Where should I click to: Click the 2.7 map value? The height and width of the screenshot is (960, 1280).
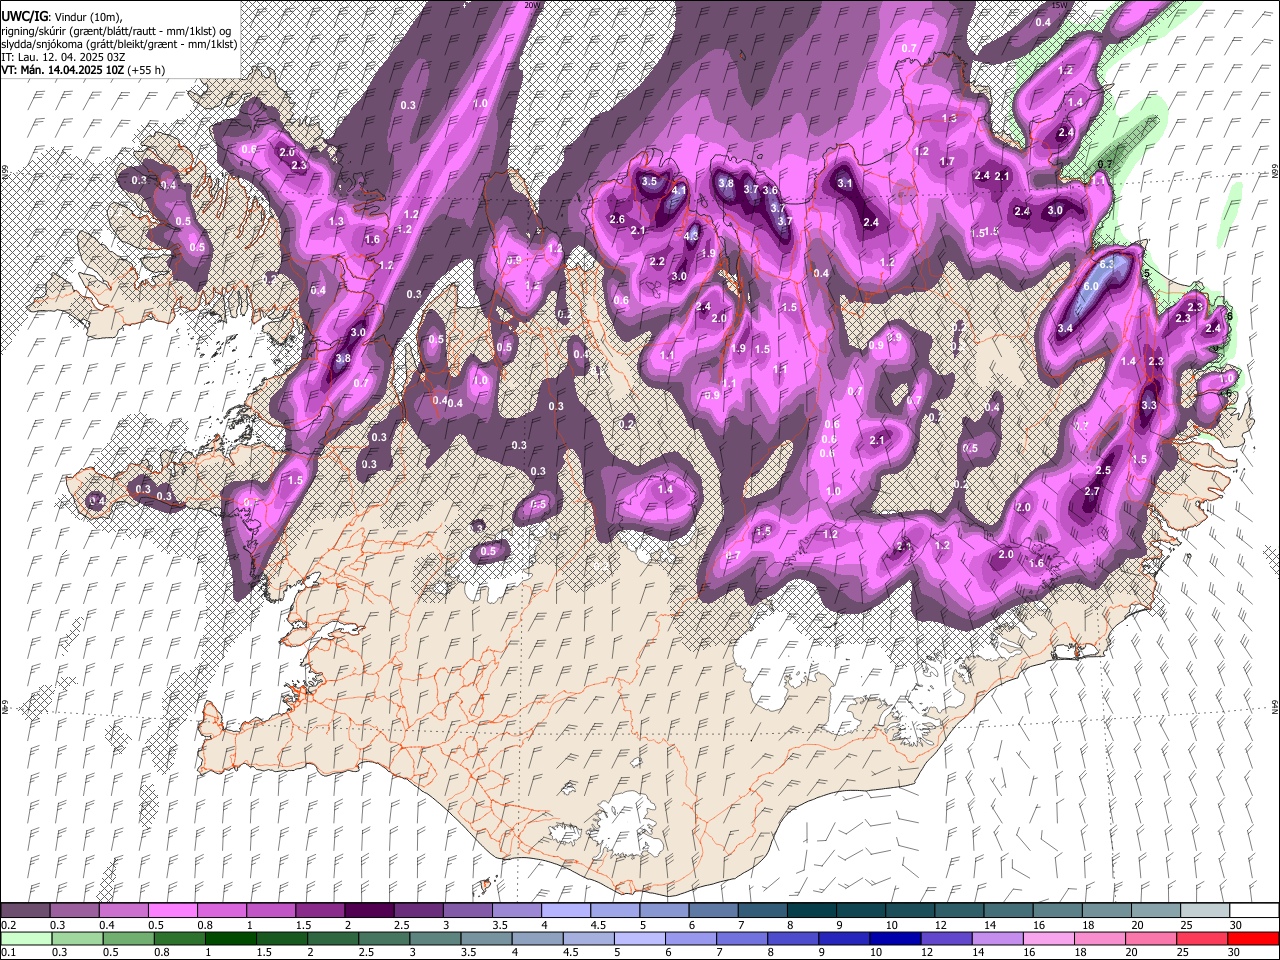1092,491
